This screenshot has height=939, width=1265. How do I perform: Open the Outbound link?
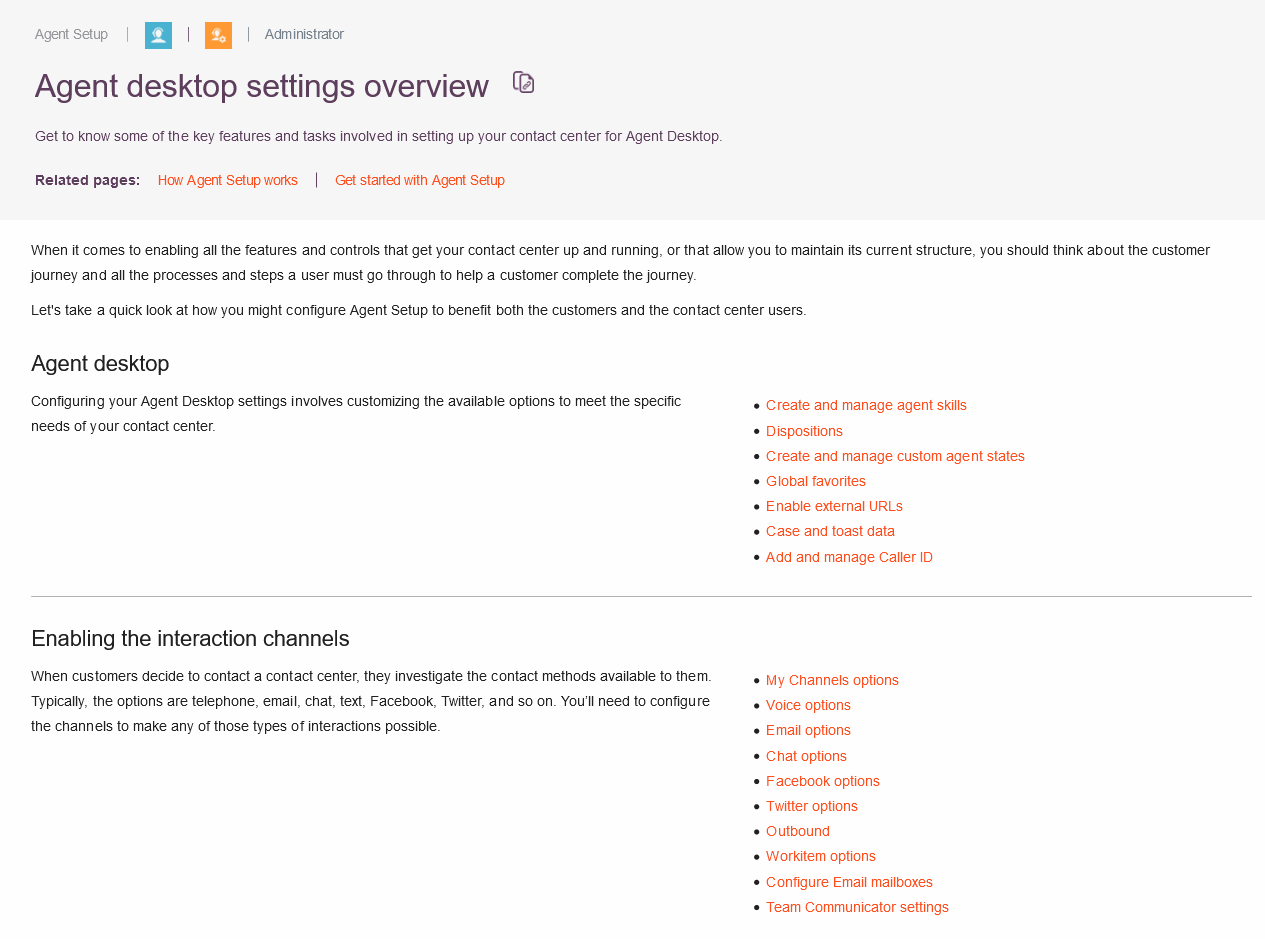pos(798,831)
